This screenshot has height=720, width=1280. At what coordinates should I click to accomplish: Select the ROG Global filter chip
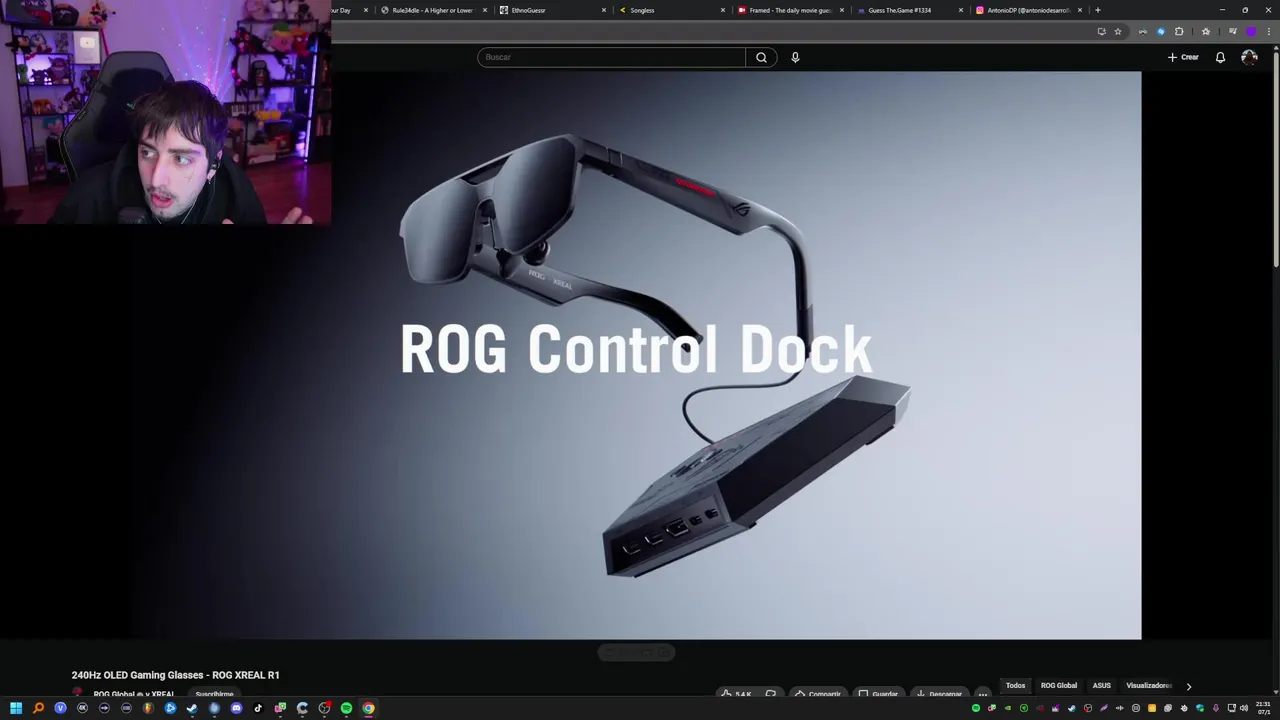click(1059, 686)
